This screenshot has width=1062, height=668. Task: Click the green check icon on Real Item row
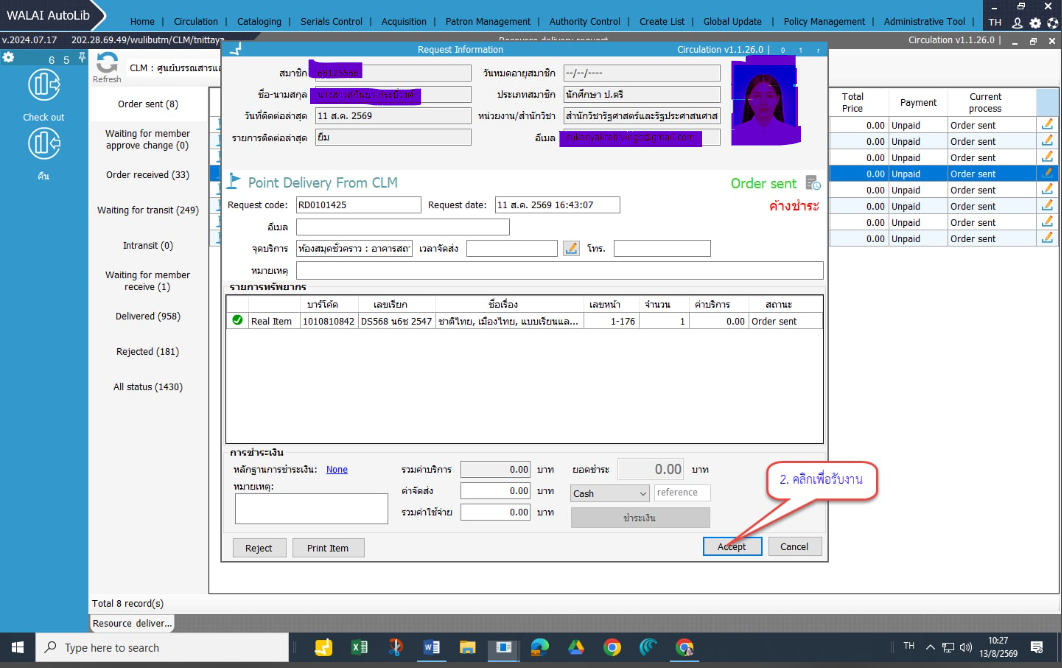[237, 320]
